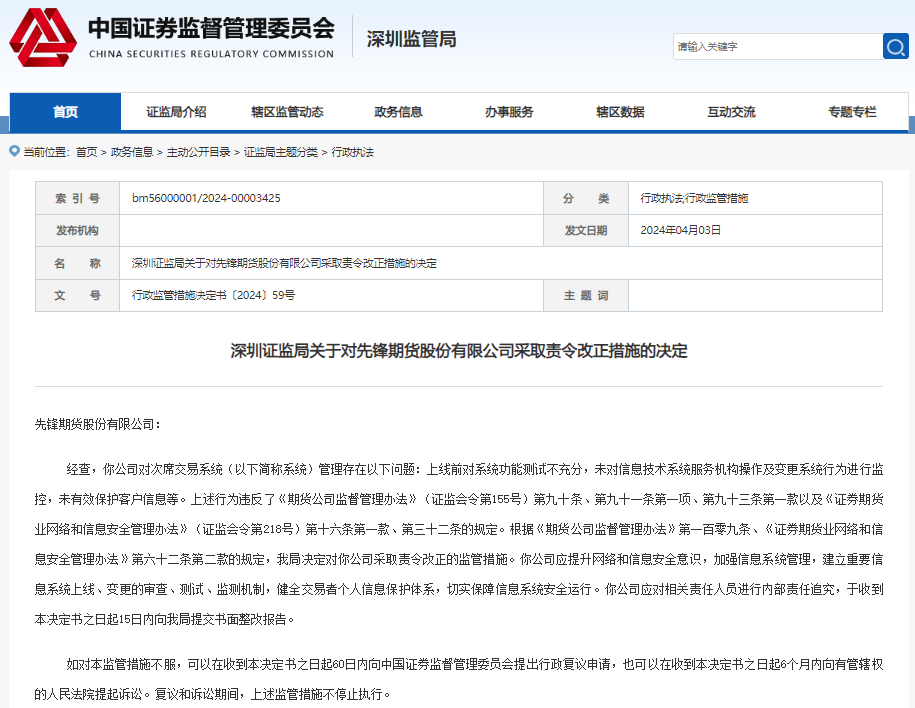The image size is (915, 708).
Task: Open the 首页 navigation tab
Action: [x=65, y=112]
